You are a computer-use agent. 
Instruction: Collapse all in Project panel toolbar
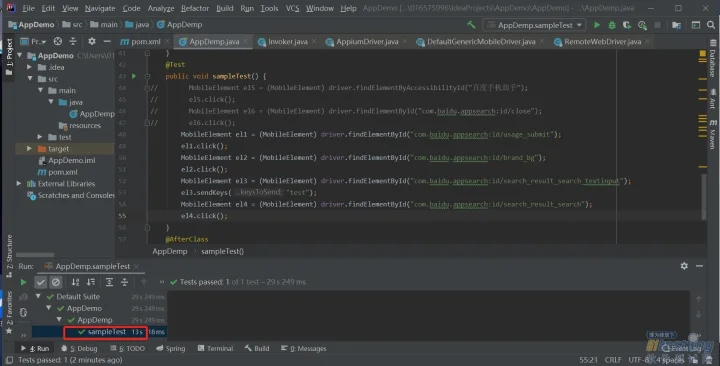[73, 41]
